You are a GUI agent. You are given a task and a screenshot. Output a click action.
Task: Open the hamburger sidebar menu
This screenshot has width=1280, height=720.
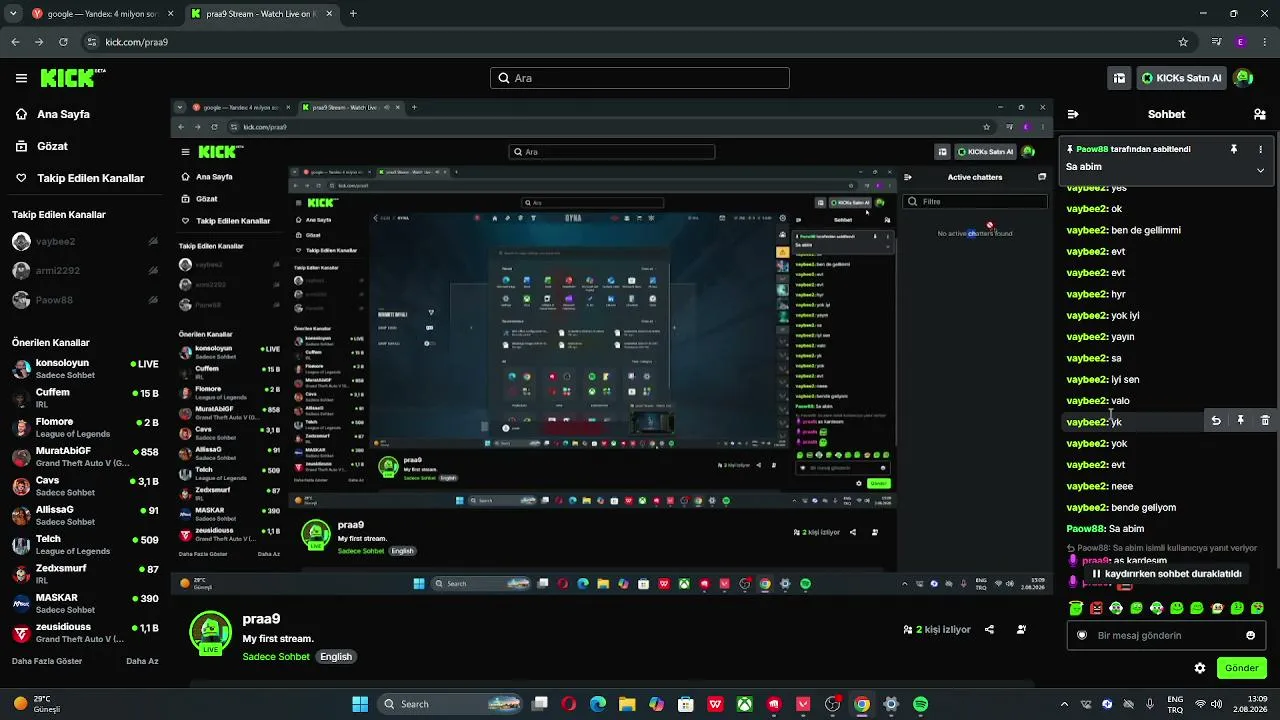click(x=21, y=78)
